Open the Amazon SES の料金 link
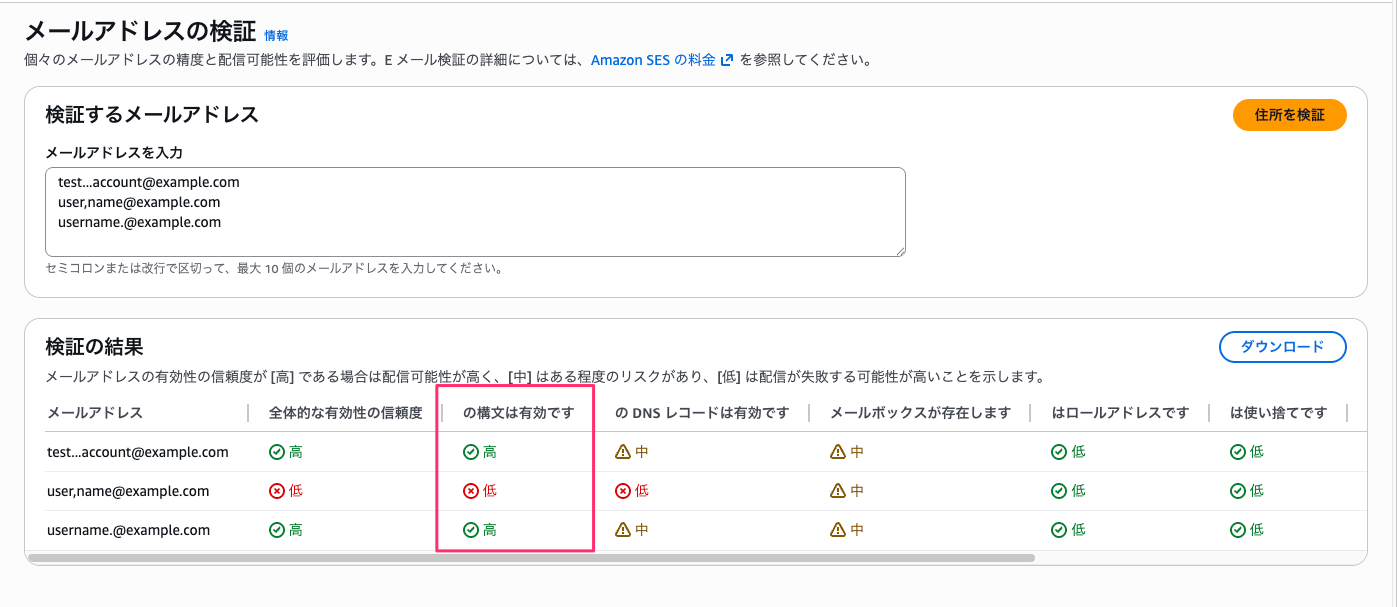The height and width of the screenshot is (607, 1397). point(653,60)
